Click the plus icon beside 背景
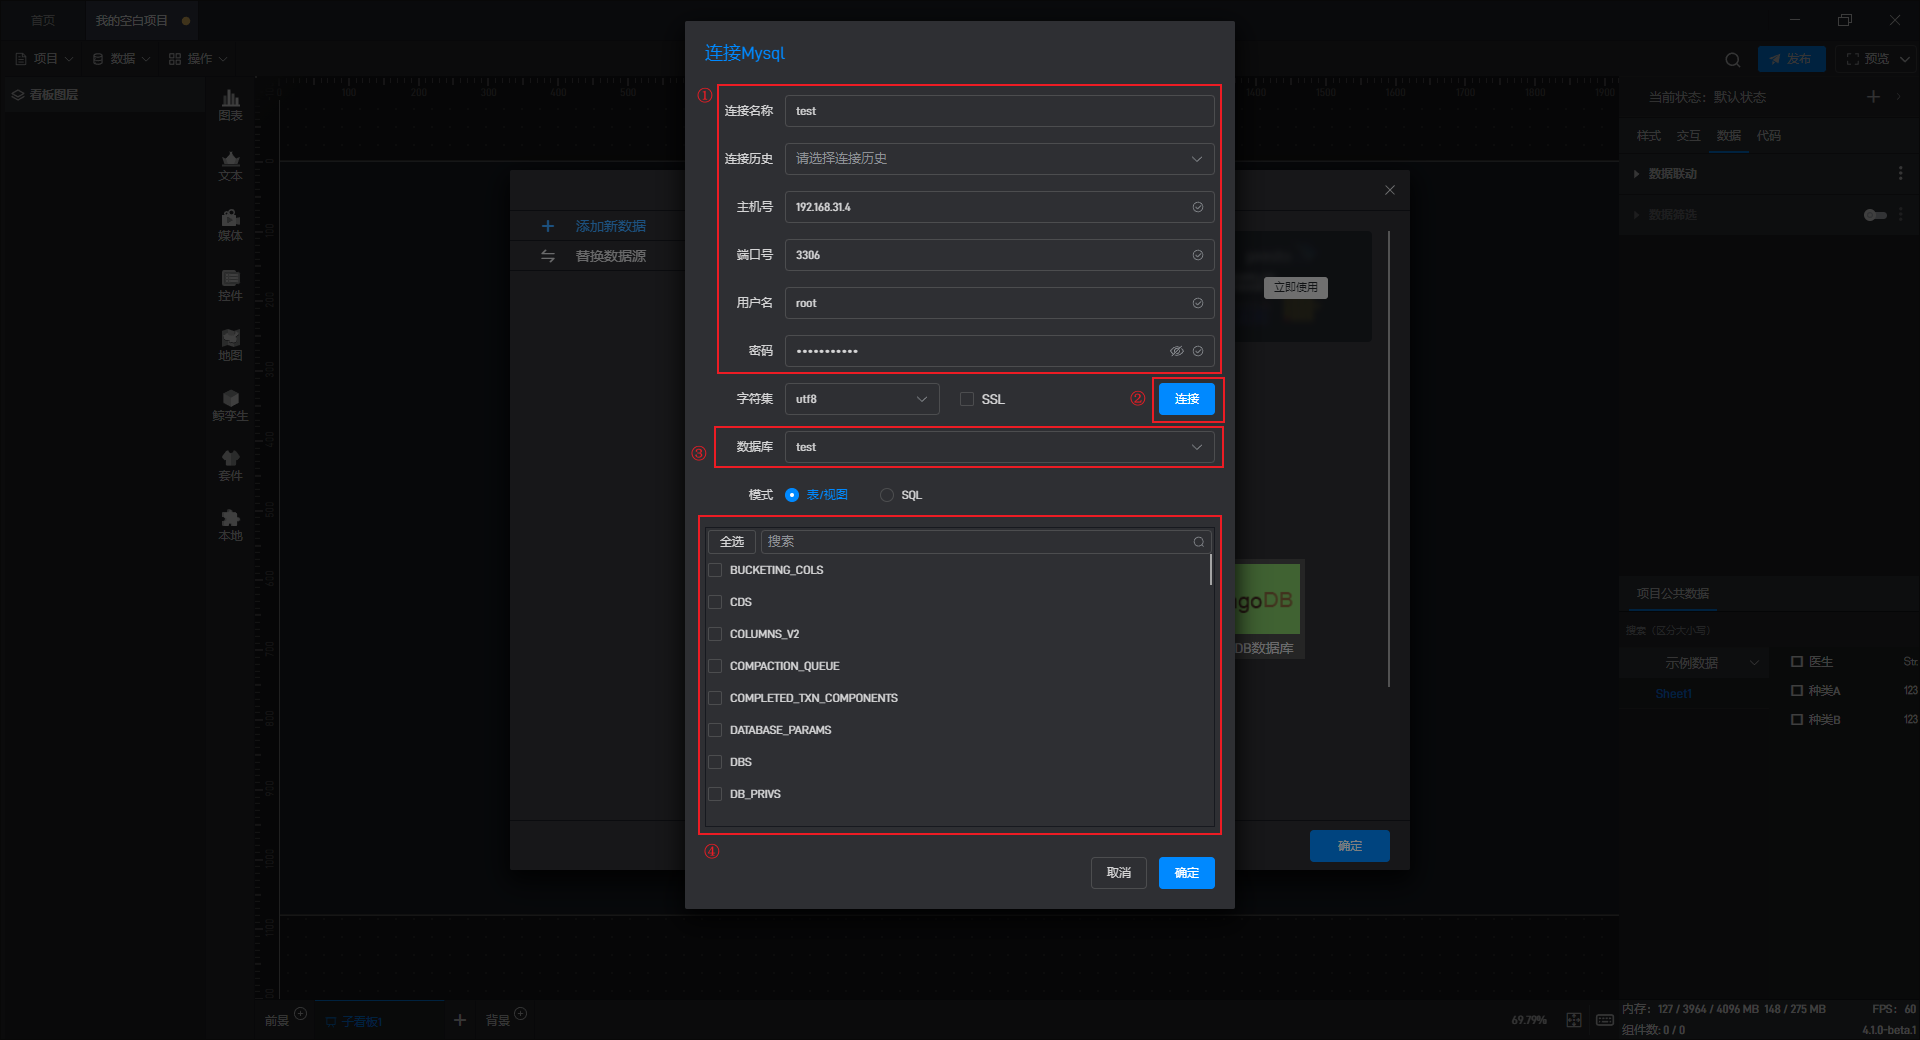The image size is (1920, 1040). point(520,1014)
